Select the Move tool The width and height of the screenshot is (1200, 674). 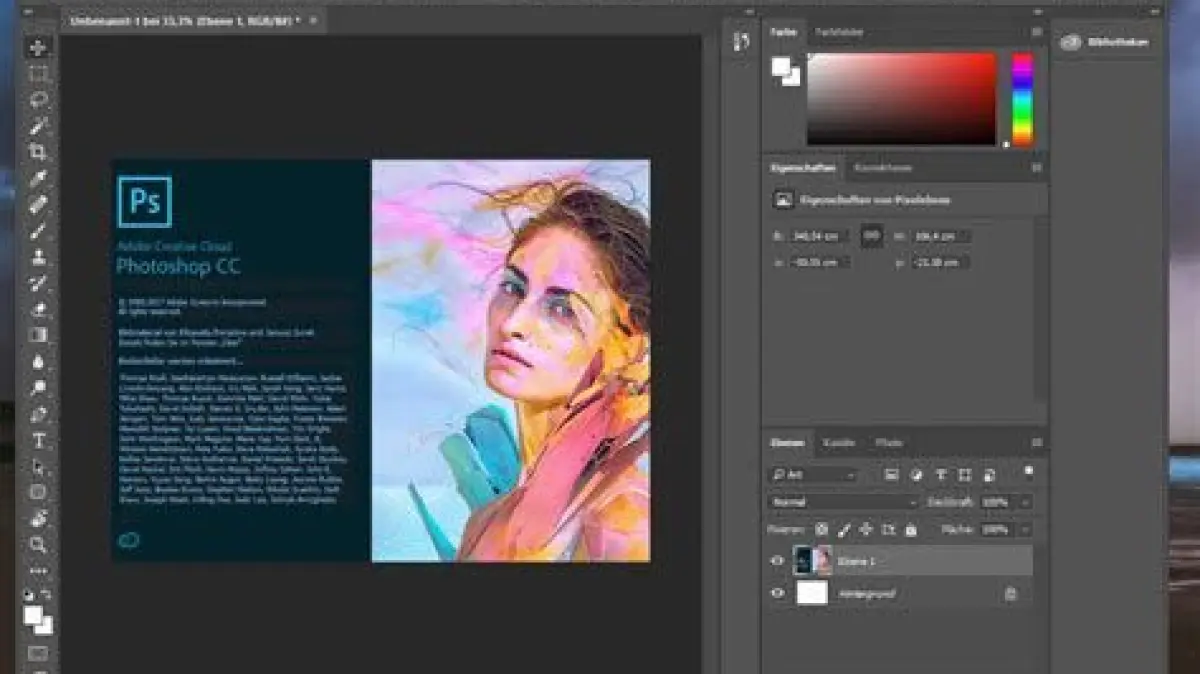[x=38, y=47]
